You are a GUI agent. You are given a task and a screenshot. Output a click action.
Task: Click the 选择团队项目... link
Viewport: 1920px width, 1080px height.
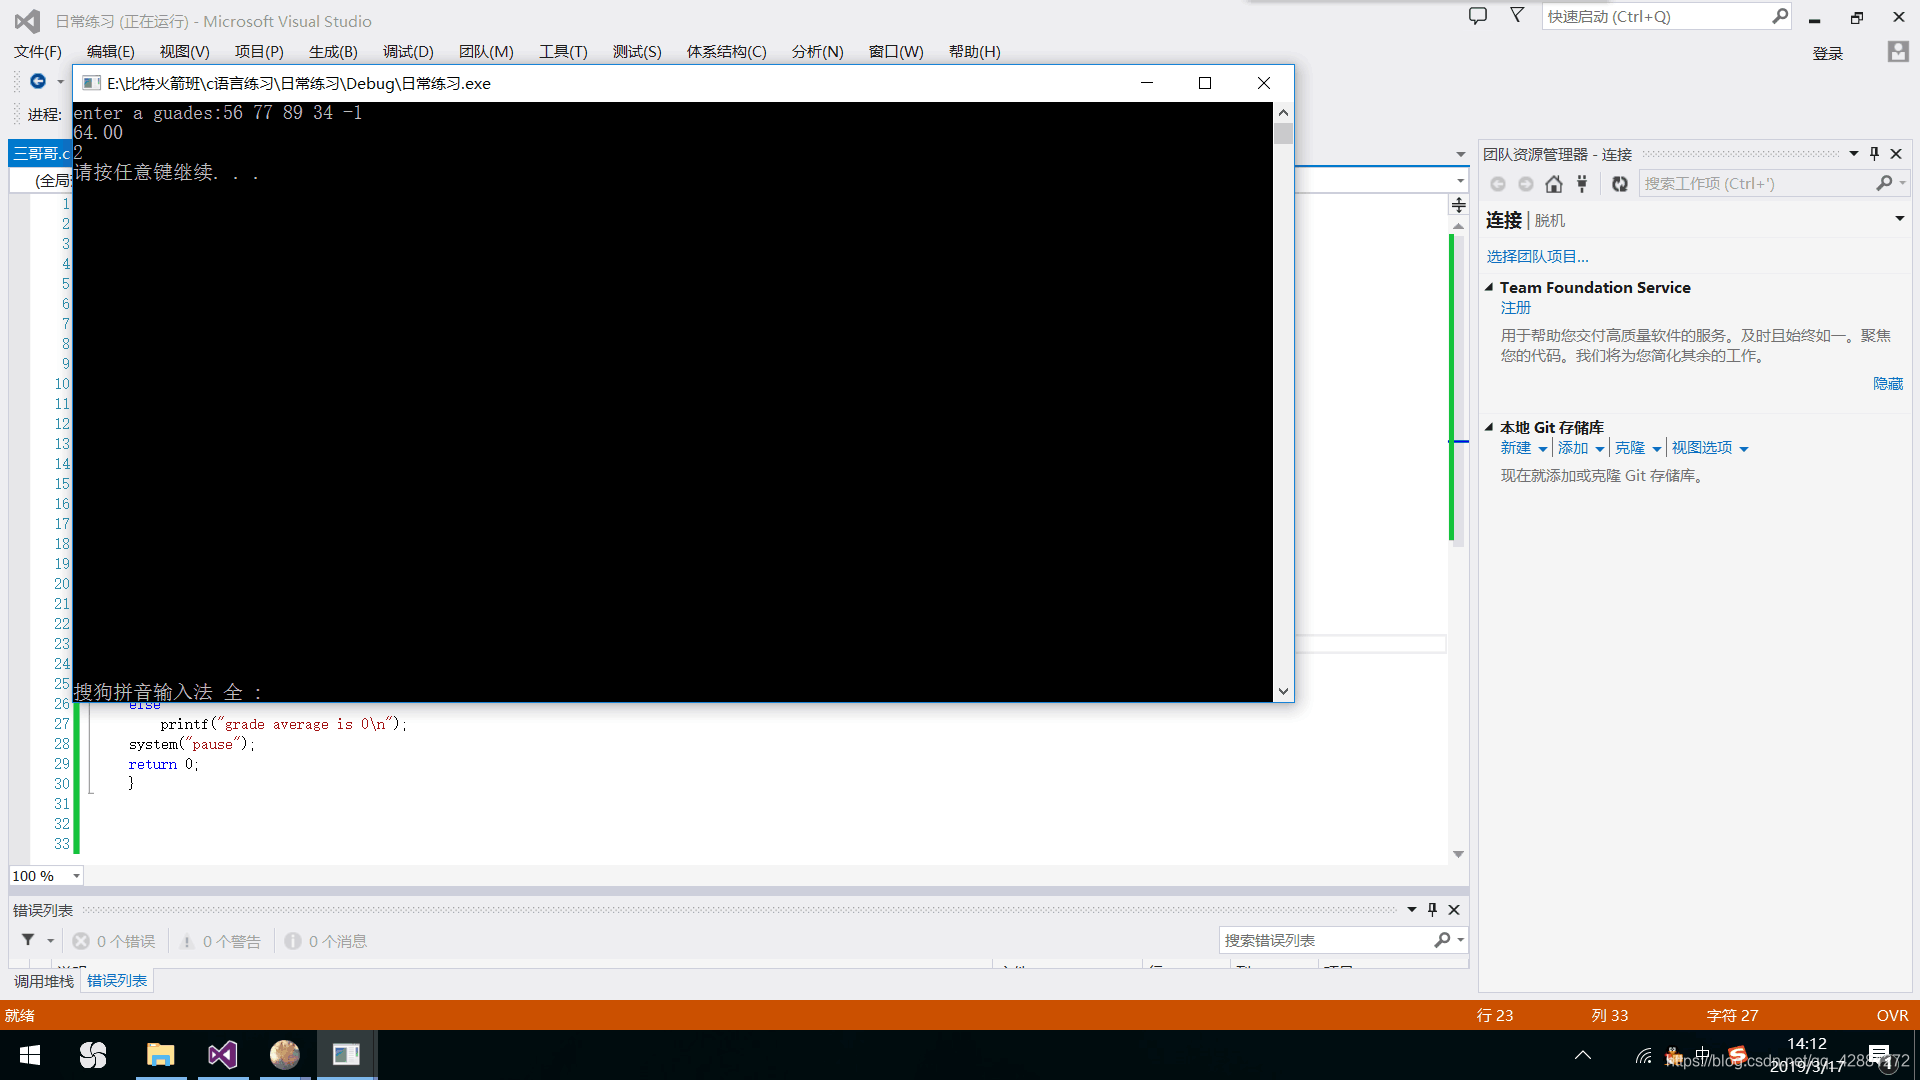coord(1537,257)
